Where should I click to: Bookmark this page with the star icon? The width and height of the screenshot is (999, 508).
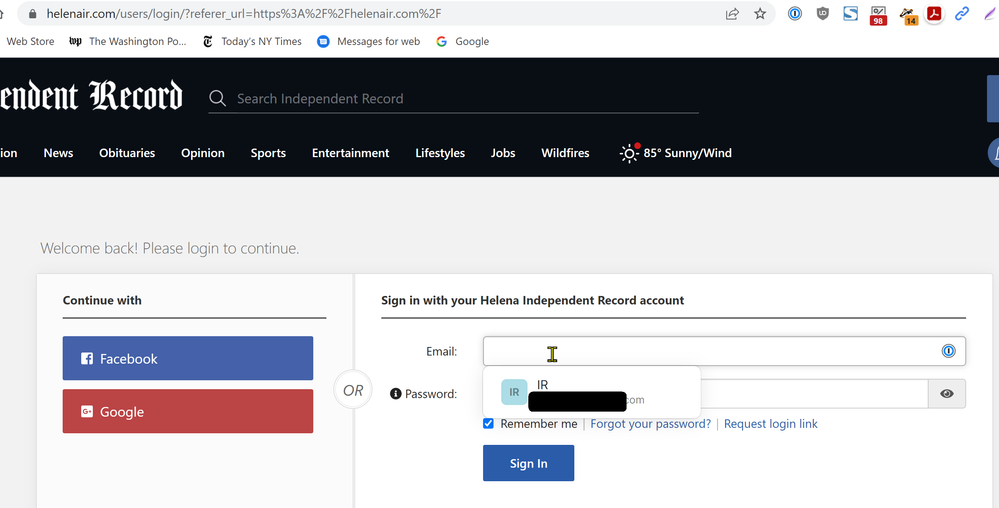pyautogui.click(x=760, y=14)
